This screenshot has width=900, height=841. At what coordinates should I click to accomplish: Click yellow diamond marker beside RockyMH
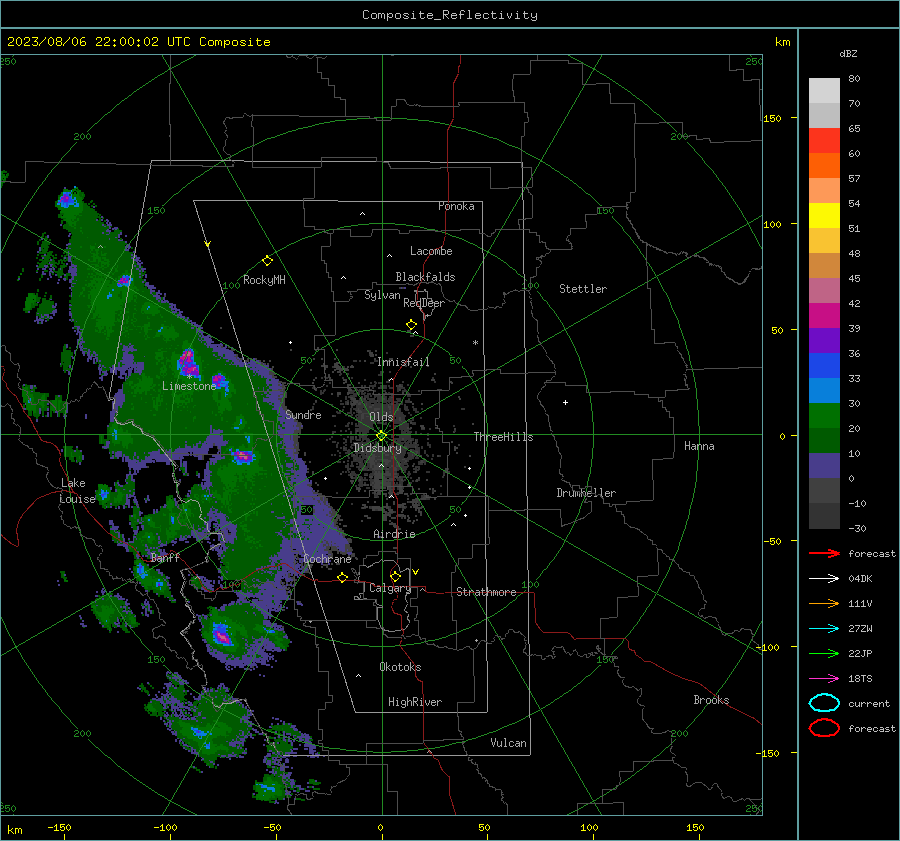pyautogui.click(x=267, y=261)
